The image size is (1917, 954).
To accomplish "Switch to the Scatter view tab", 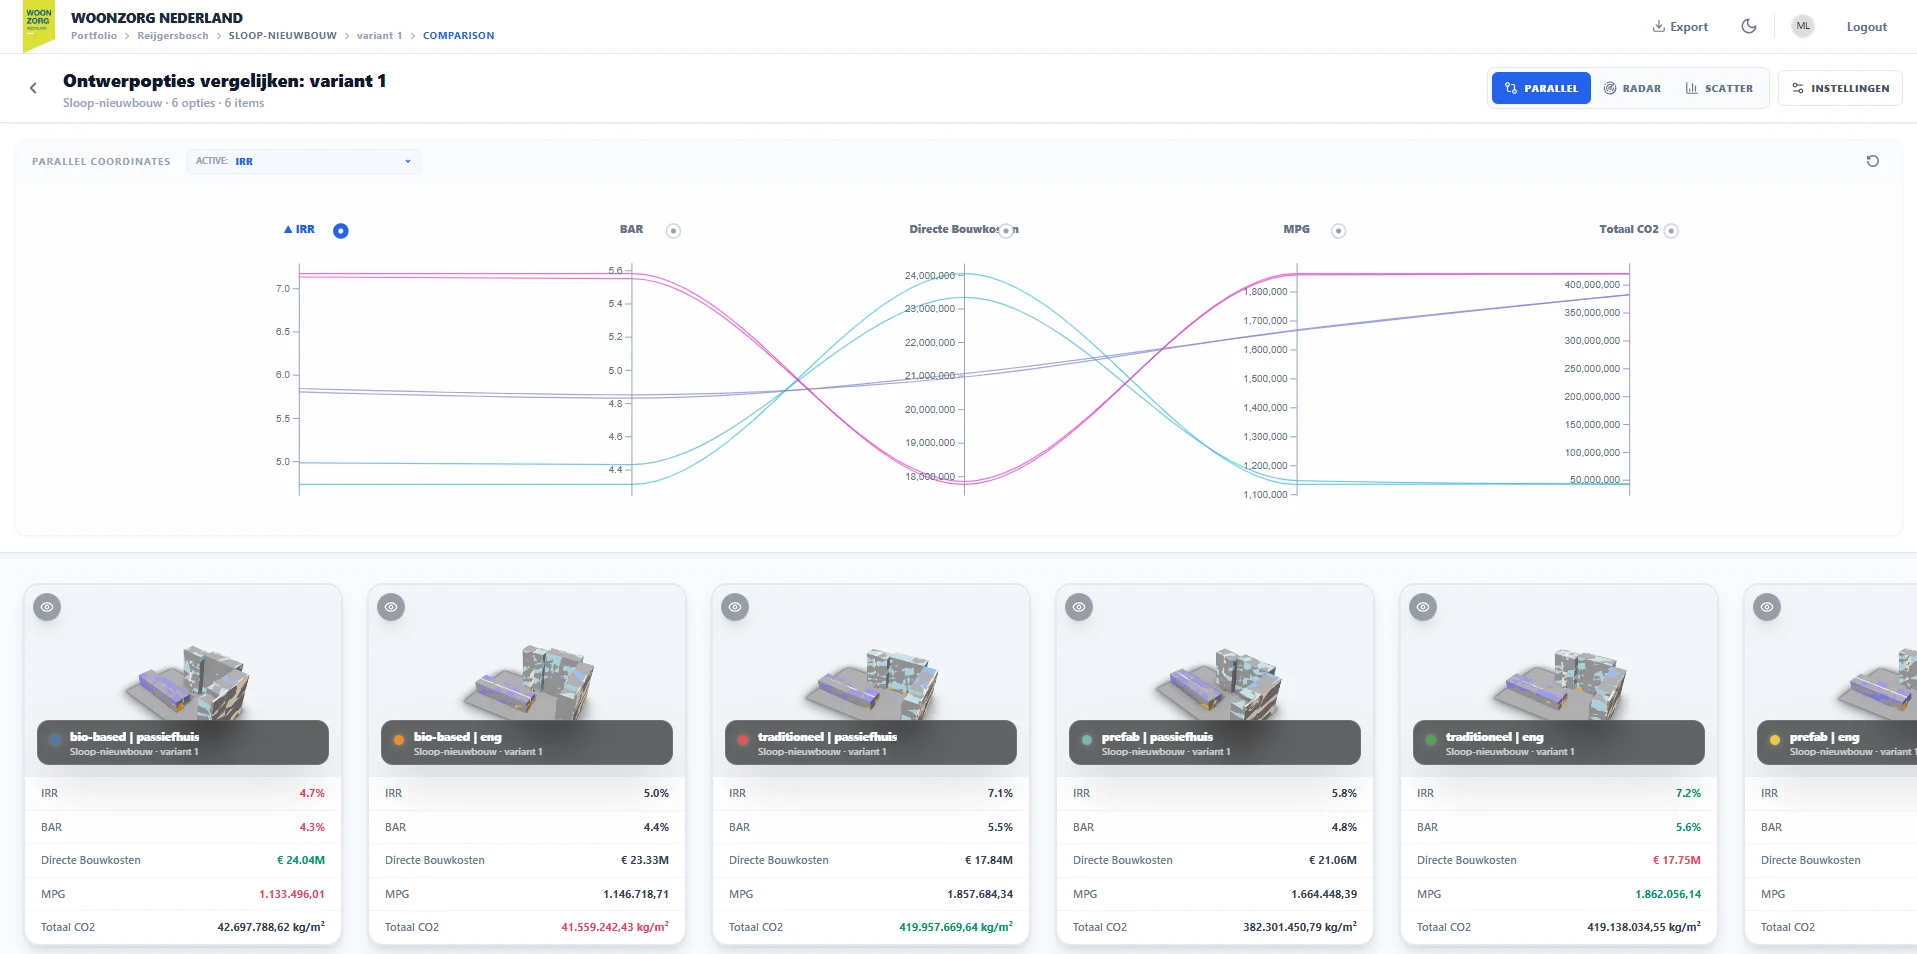I will (1719, 88).
